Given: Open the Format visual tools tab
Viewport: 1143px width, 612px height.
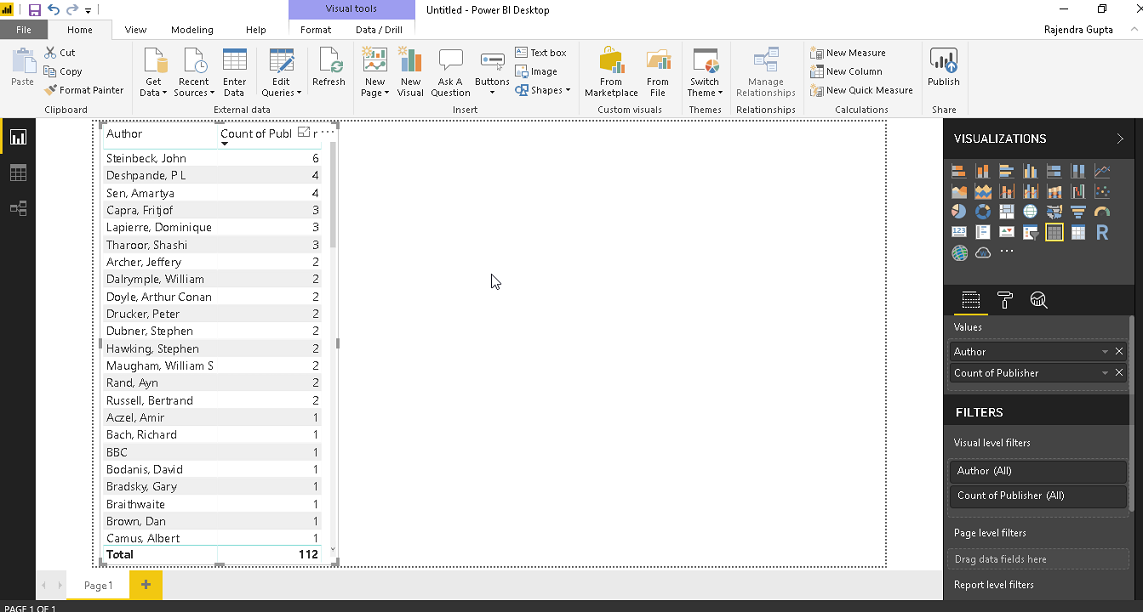Looking at the screenshot, I should [316, 30].
